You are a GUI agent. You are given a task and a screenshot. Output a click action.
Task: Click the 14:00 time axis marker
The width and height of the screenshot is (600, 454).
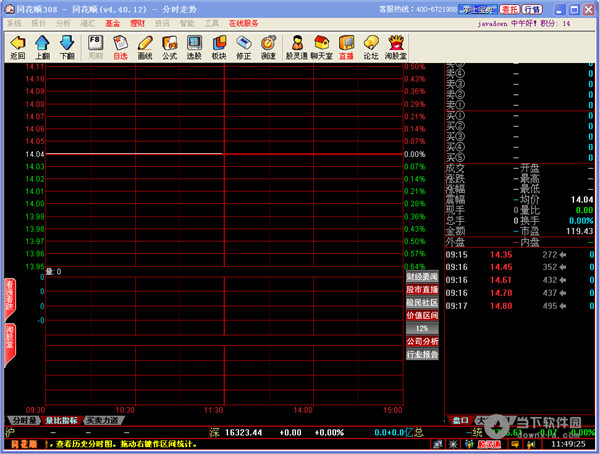pyautogui.click(x=303, y=410)
